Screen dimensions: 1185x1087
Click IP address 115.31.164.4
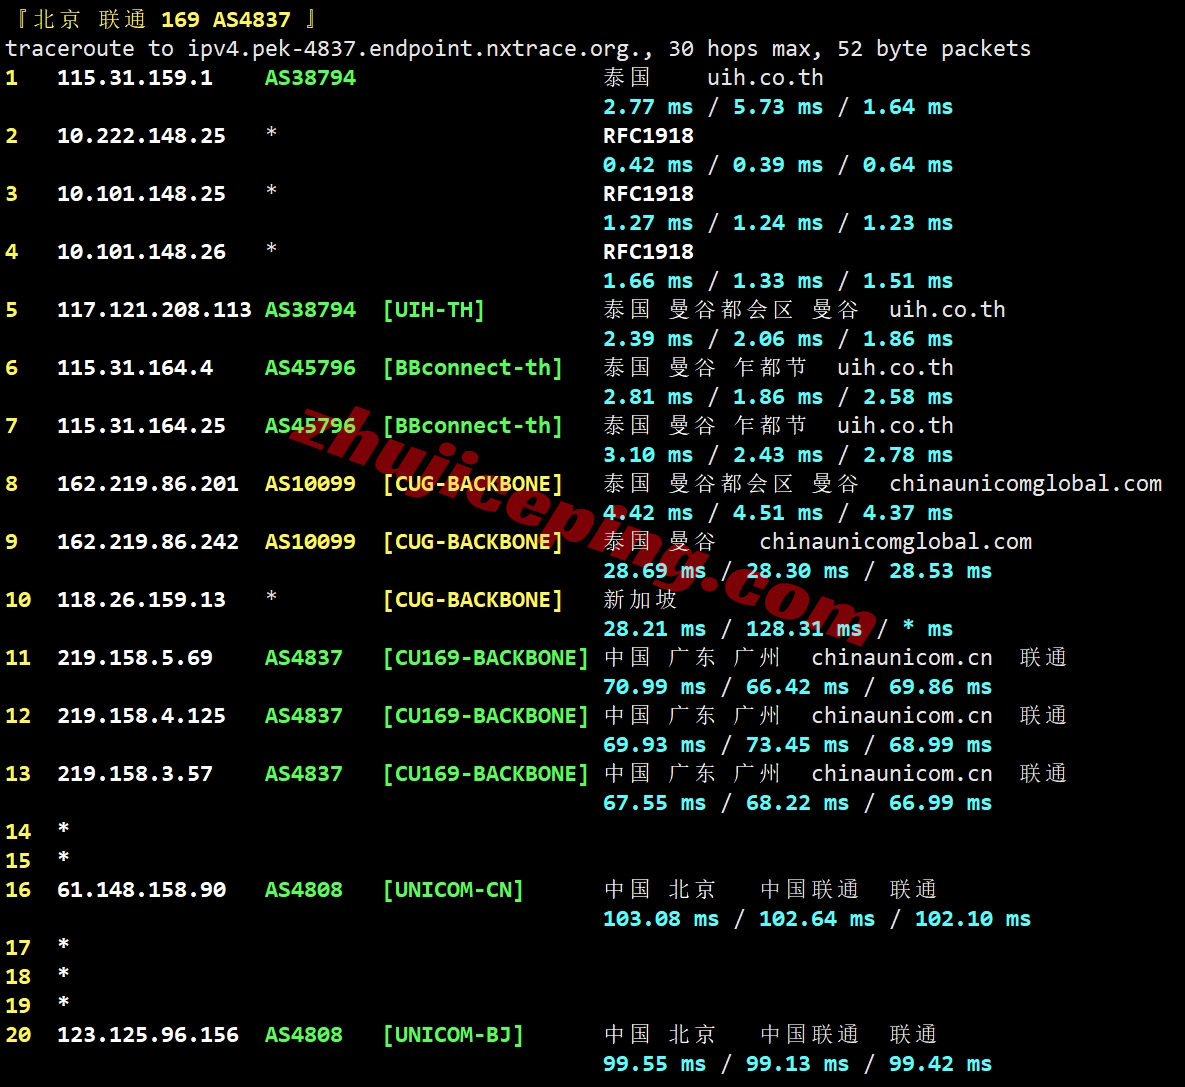click(x=135, y=368)
